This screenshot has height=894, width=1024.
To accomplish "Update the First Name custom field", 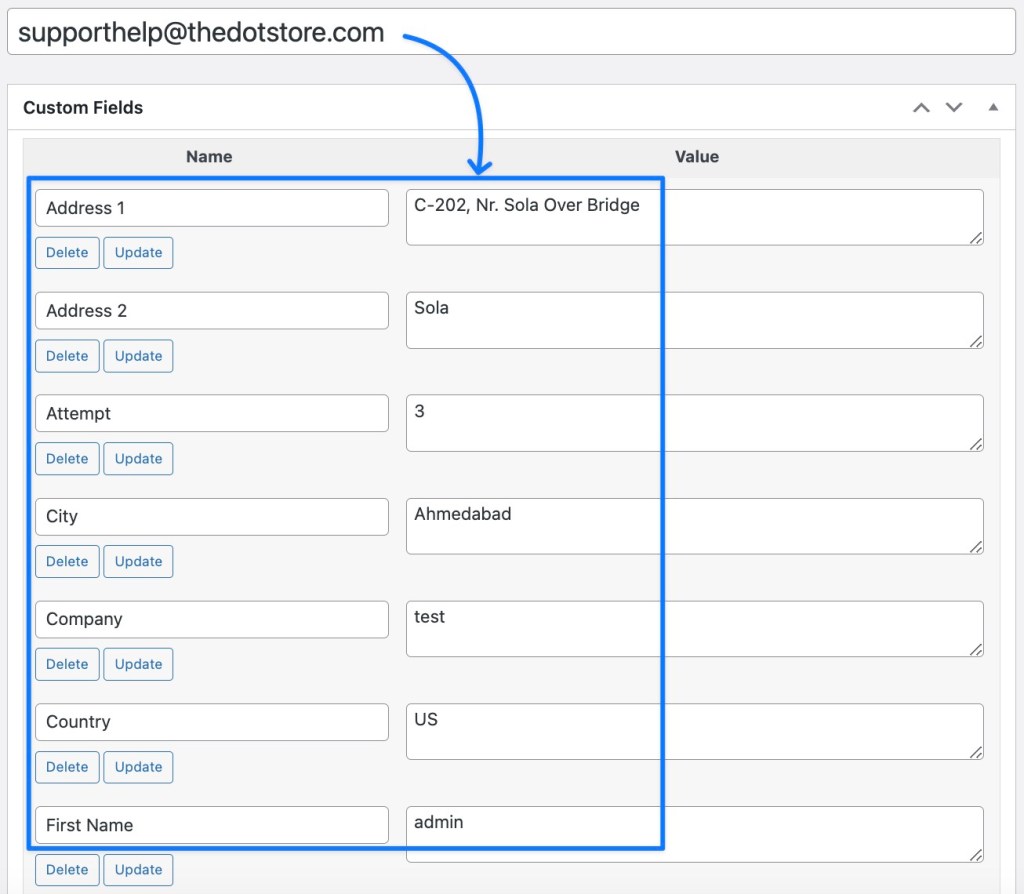I will pyautogui.click(x=138, y=870).
